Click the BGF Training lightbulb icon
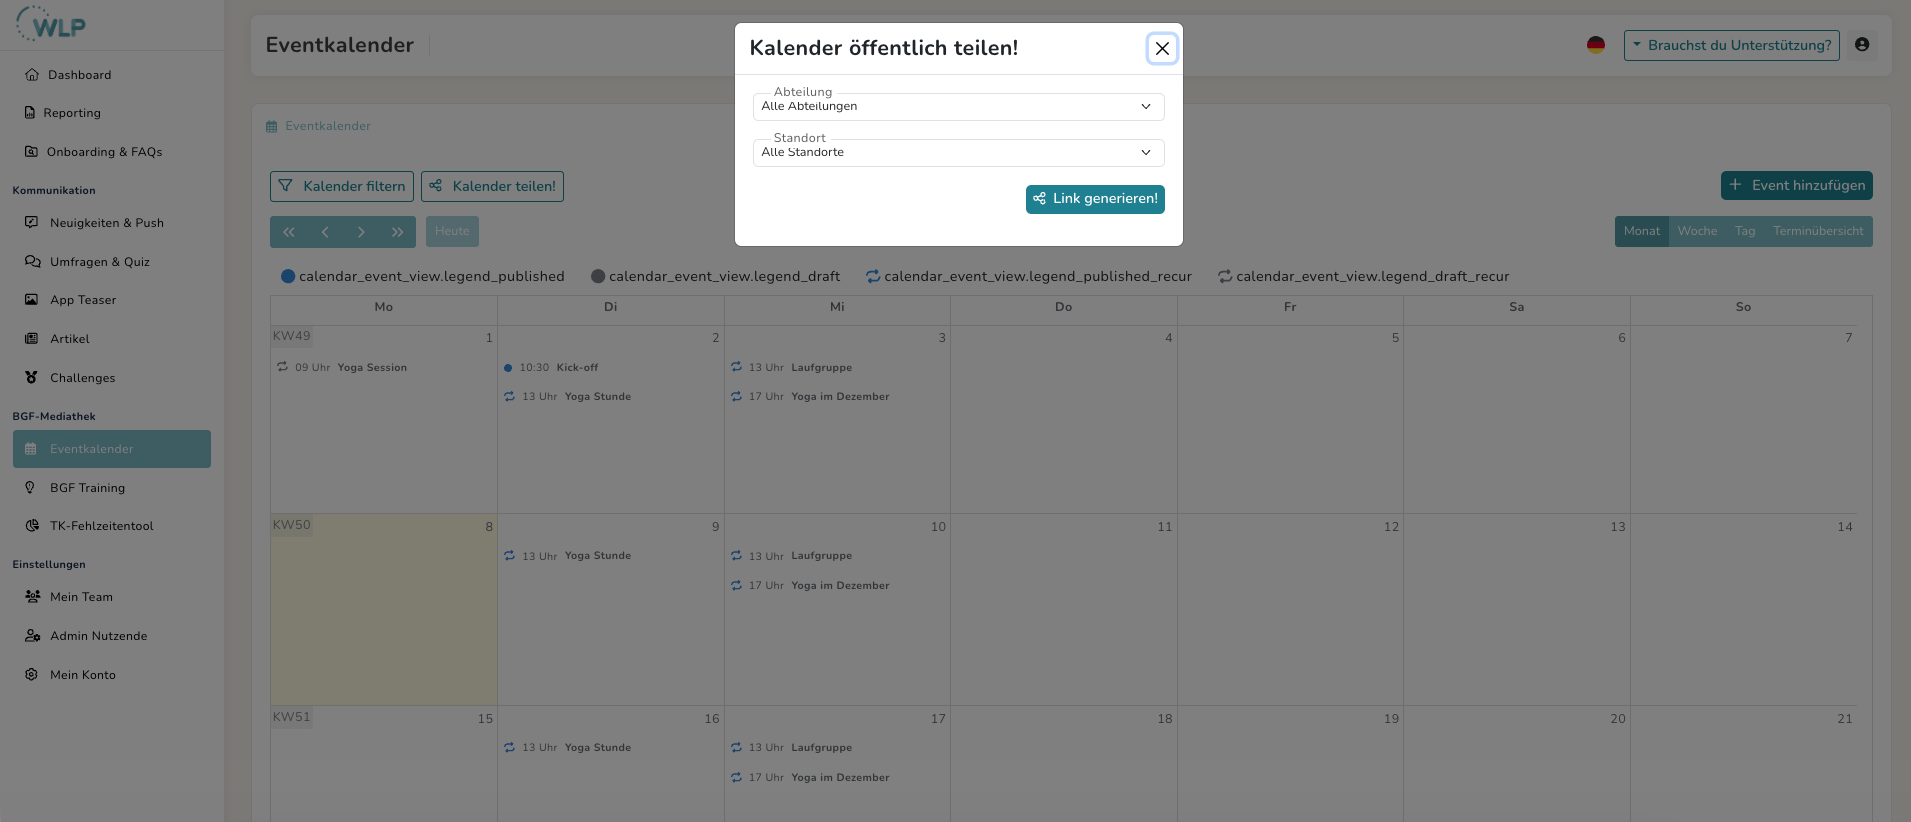 click(x=30, y=488)
